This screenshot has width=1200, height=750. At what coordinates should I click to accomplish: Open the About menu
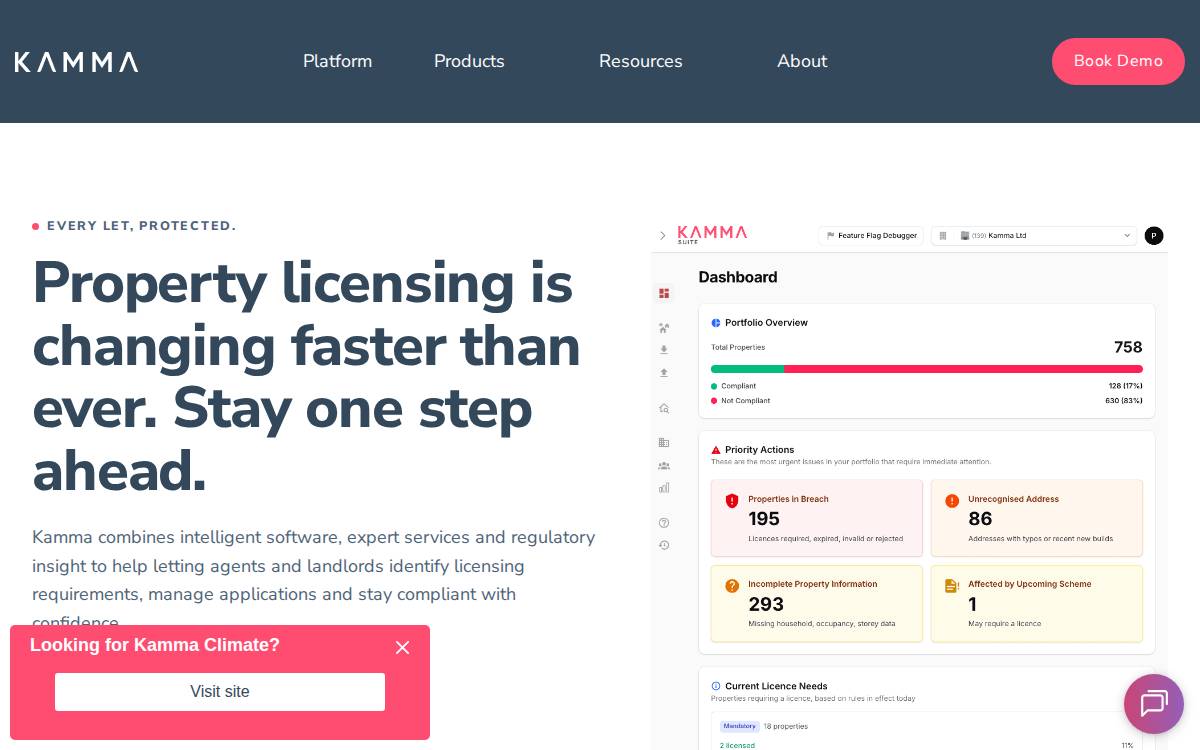[802, 61]
